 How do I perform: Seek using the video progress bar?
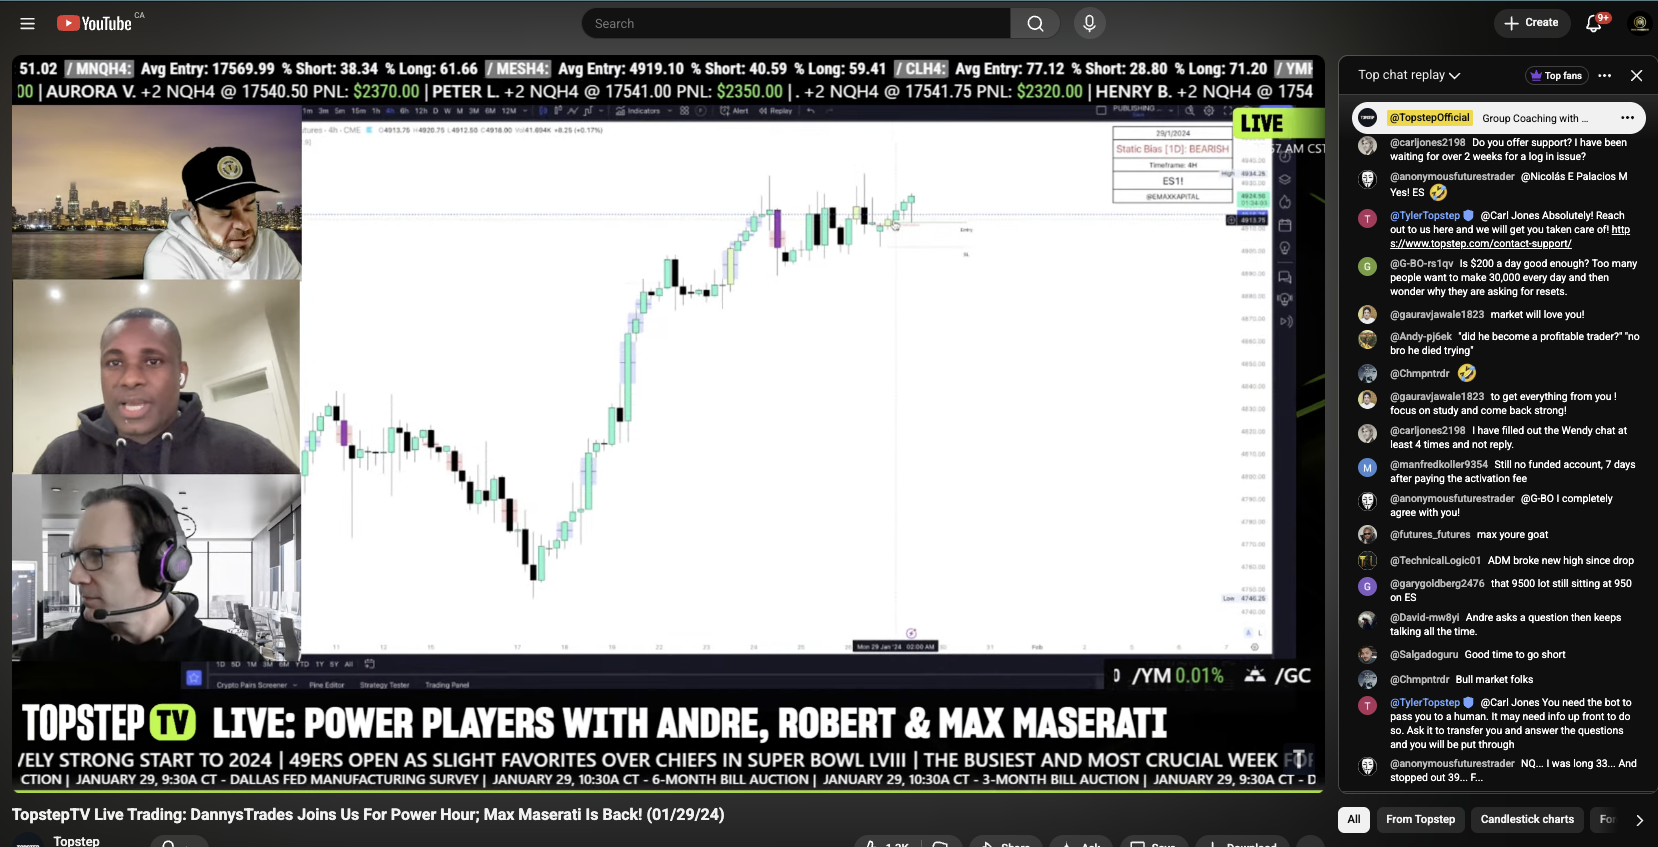point(668,791)
